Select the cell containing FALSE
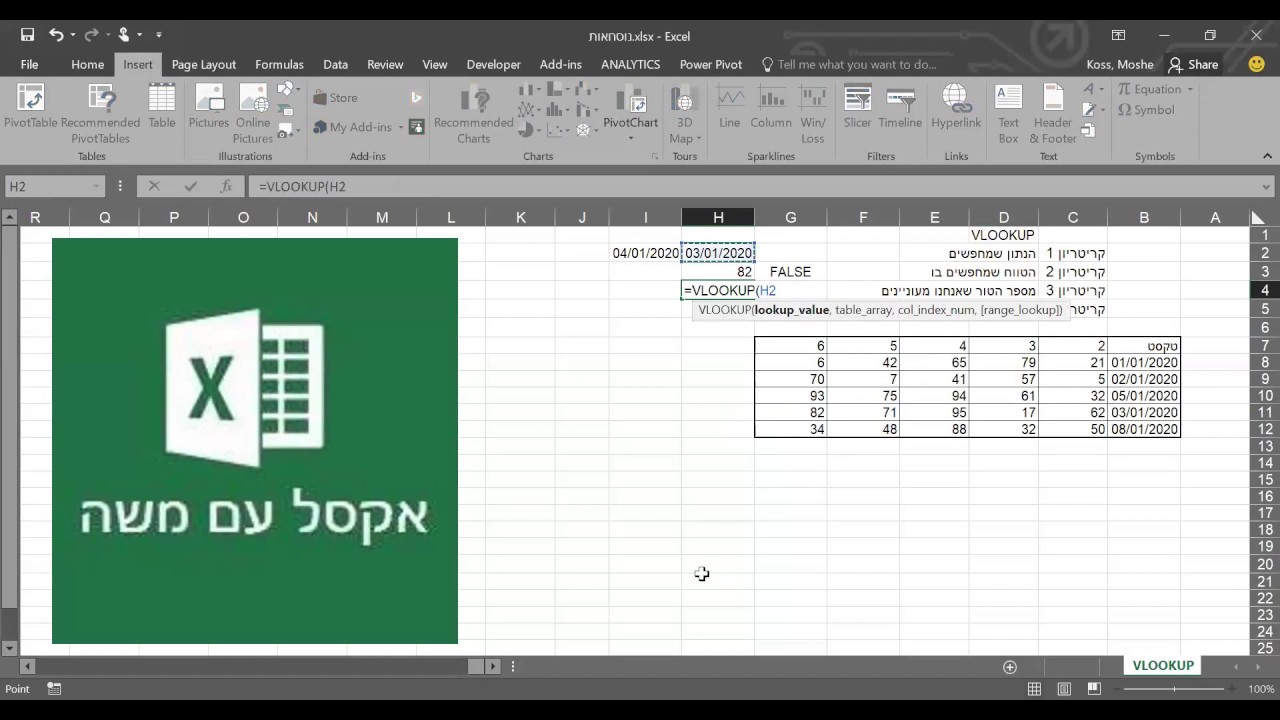The width and height of the screenshot is (1280, 720). click(x=790, y=272)
